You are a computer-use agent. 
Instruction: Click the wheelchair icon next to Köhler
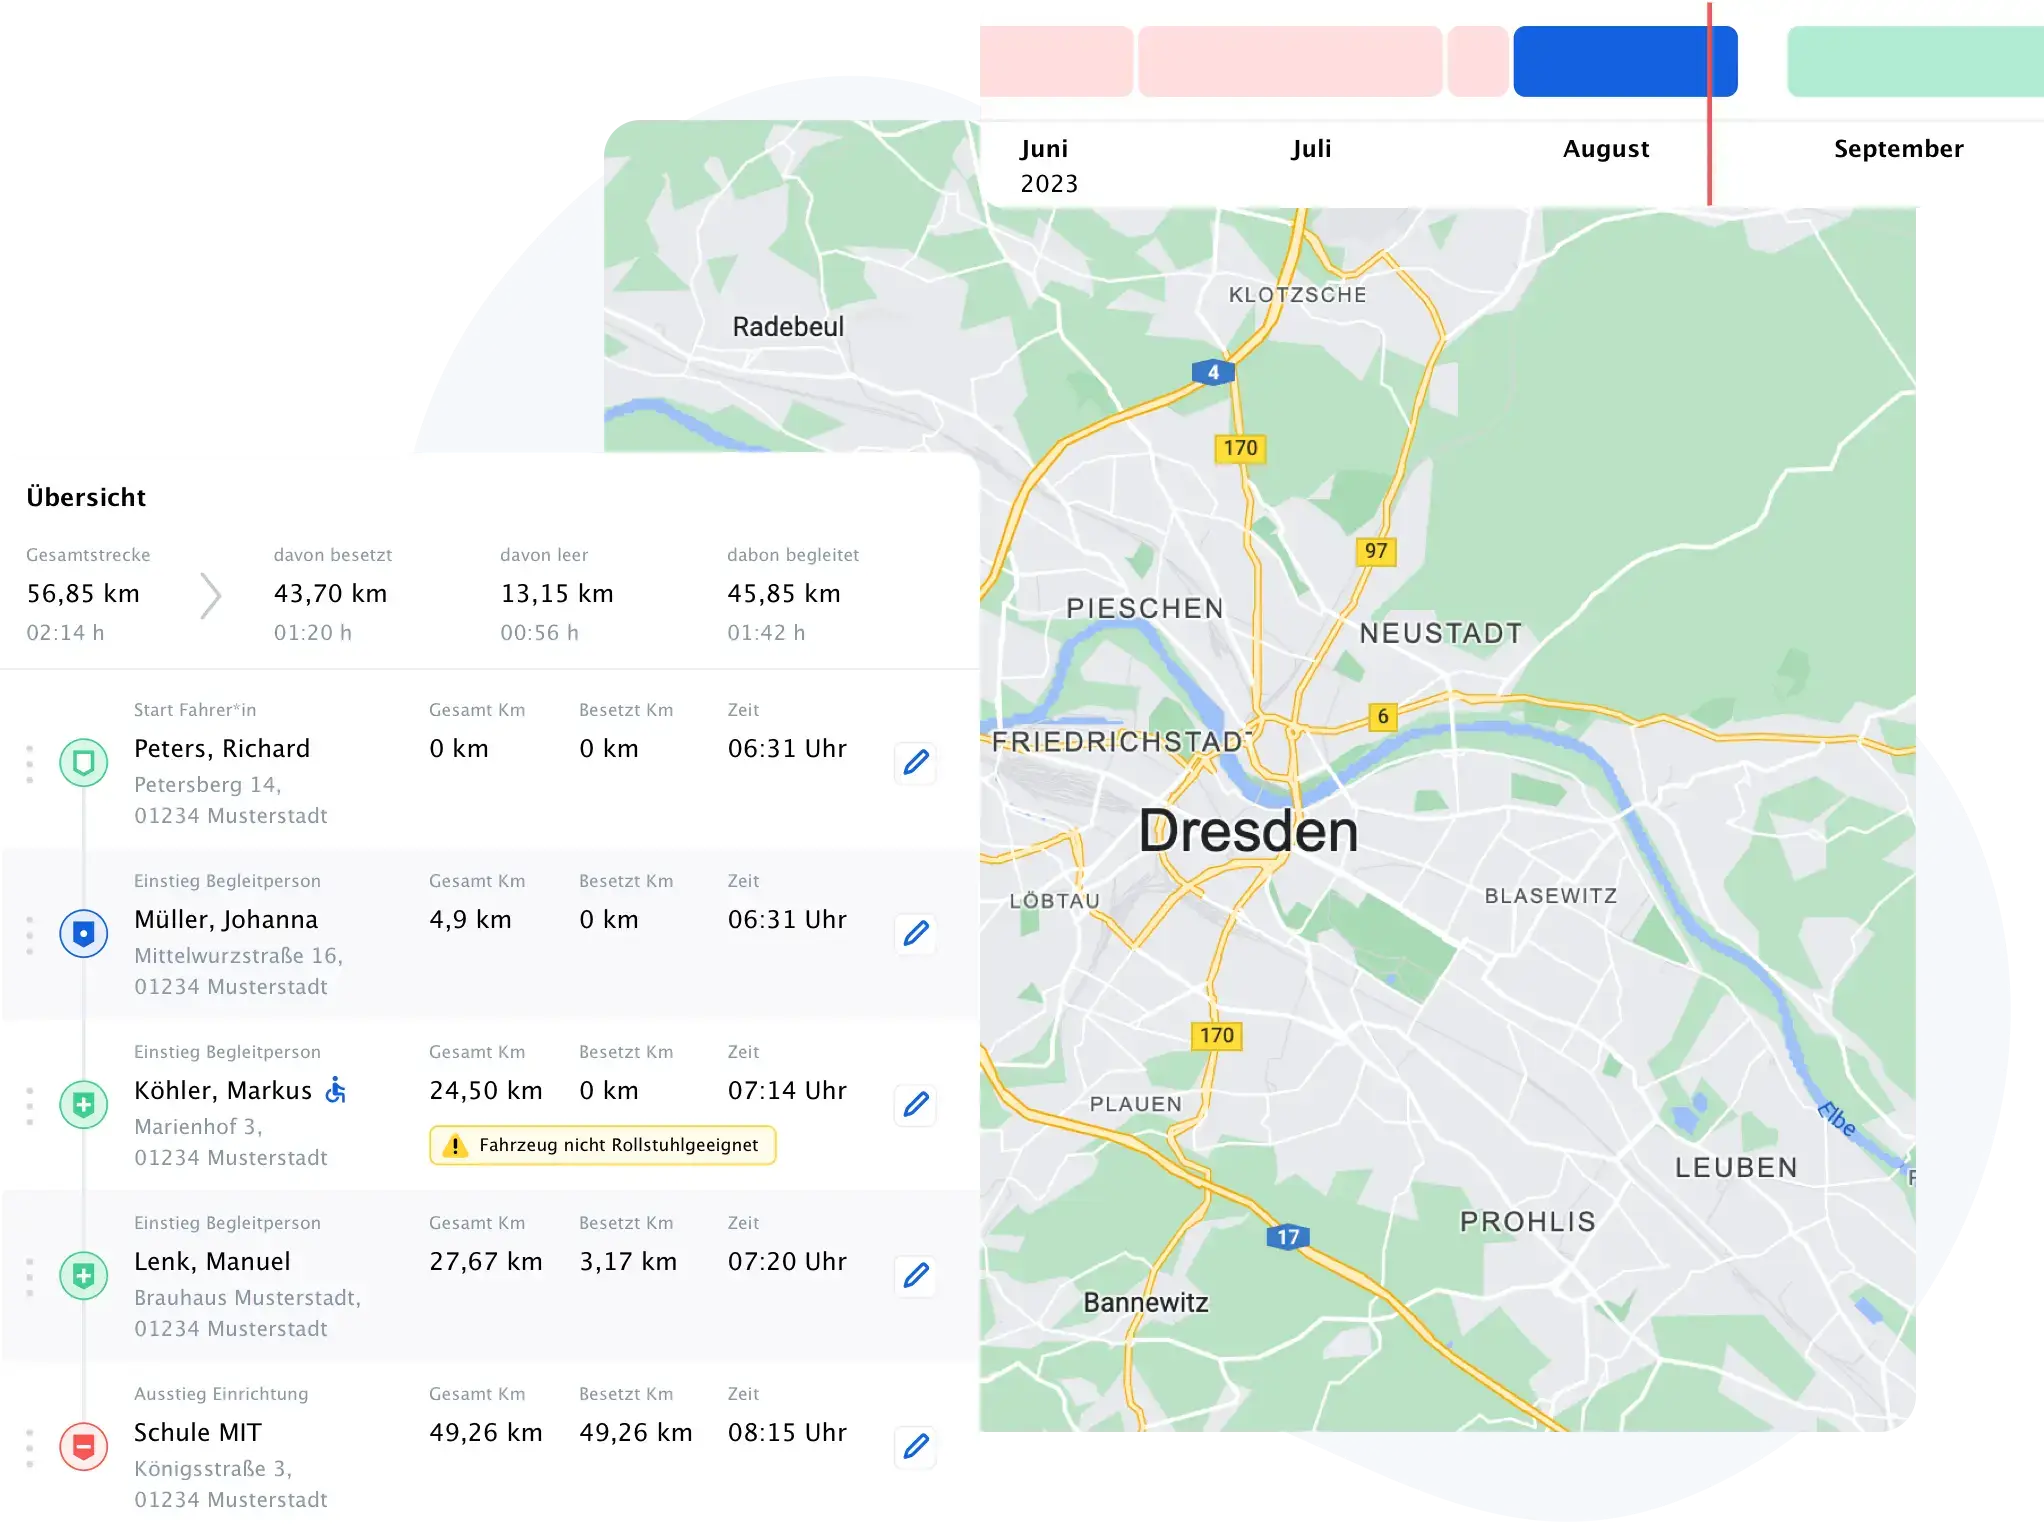(x=336, y=1090)
